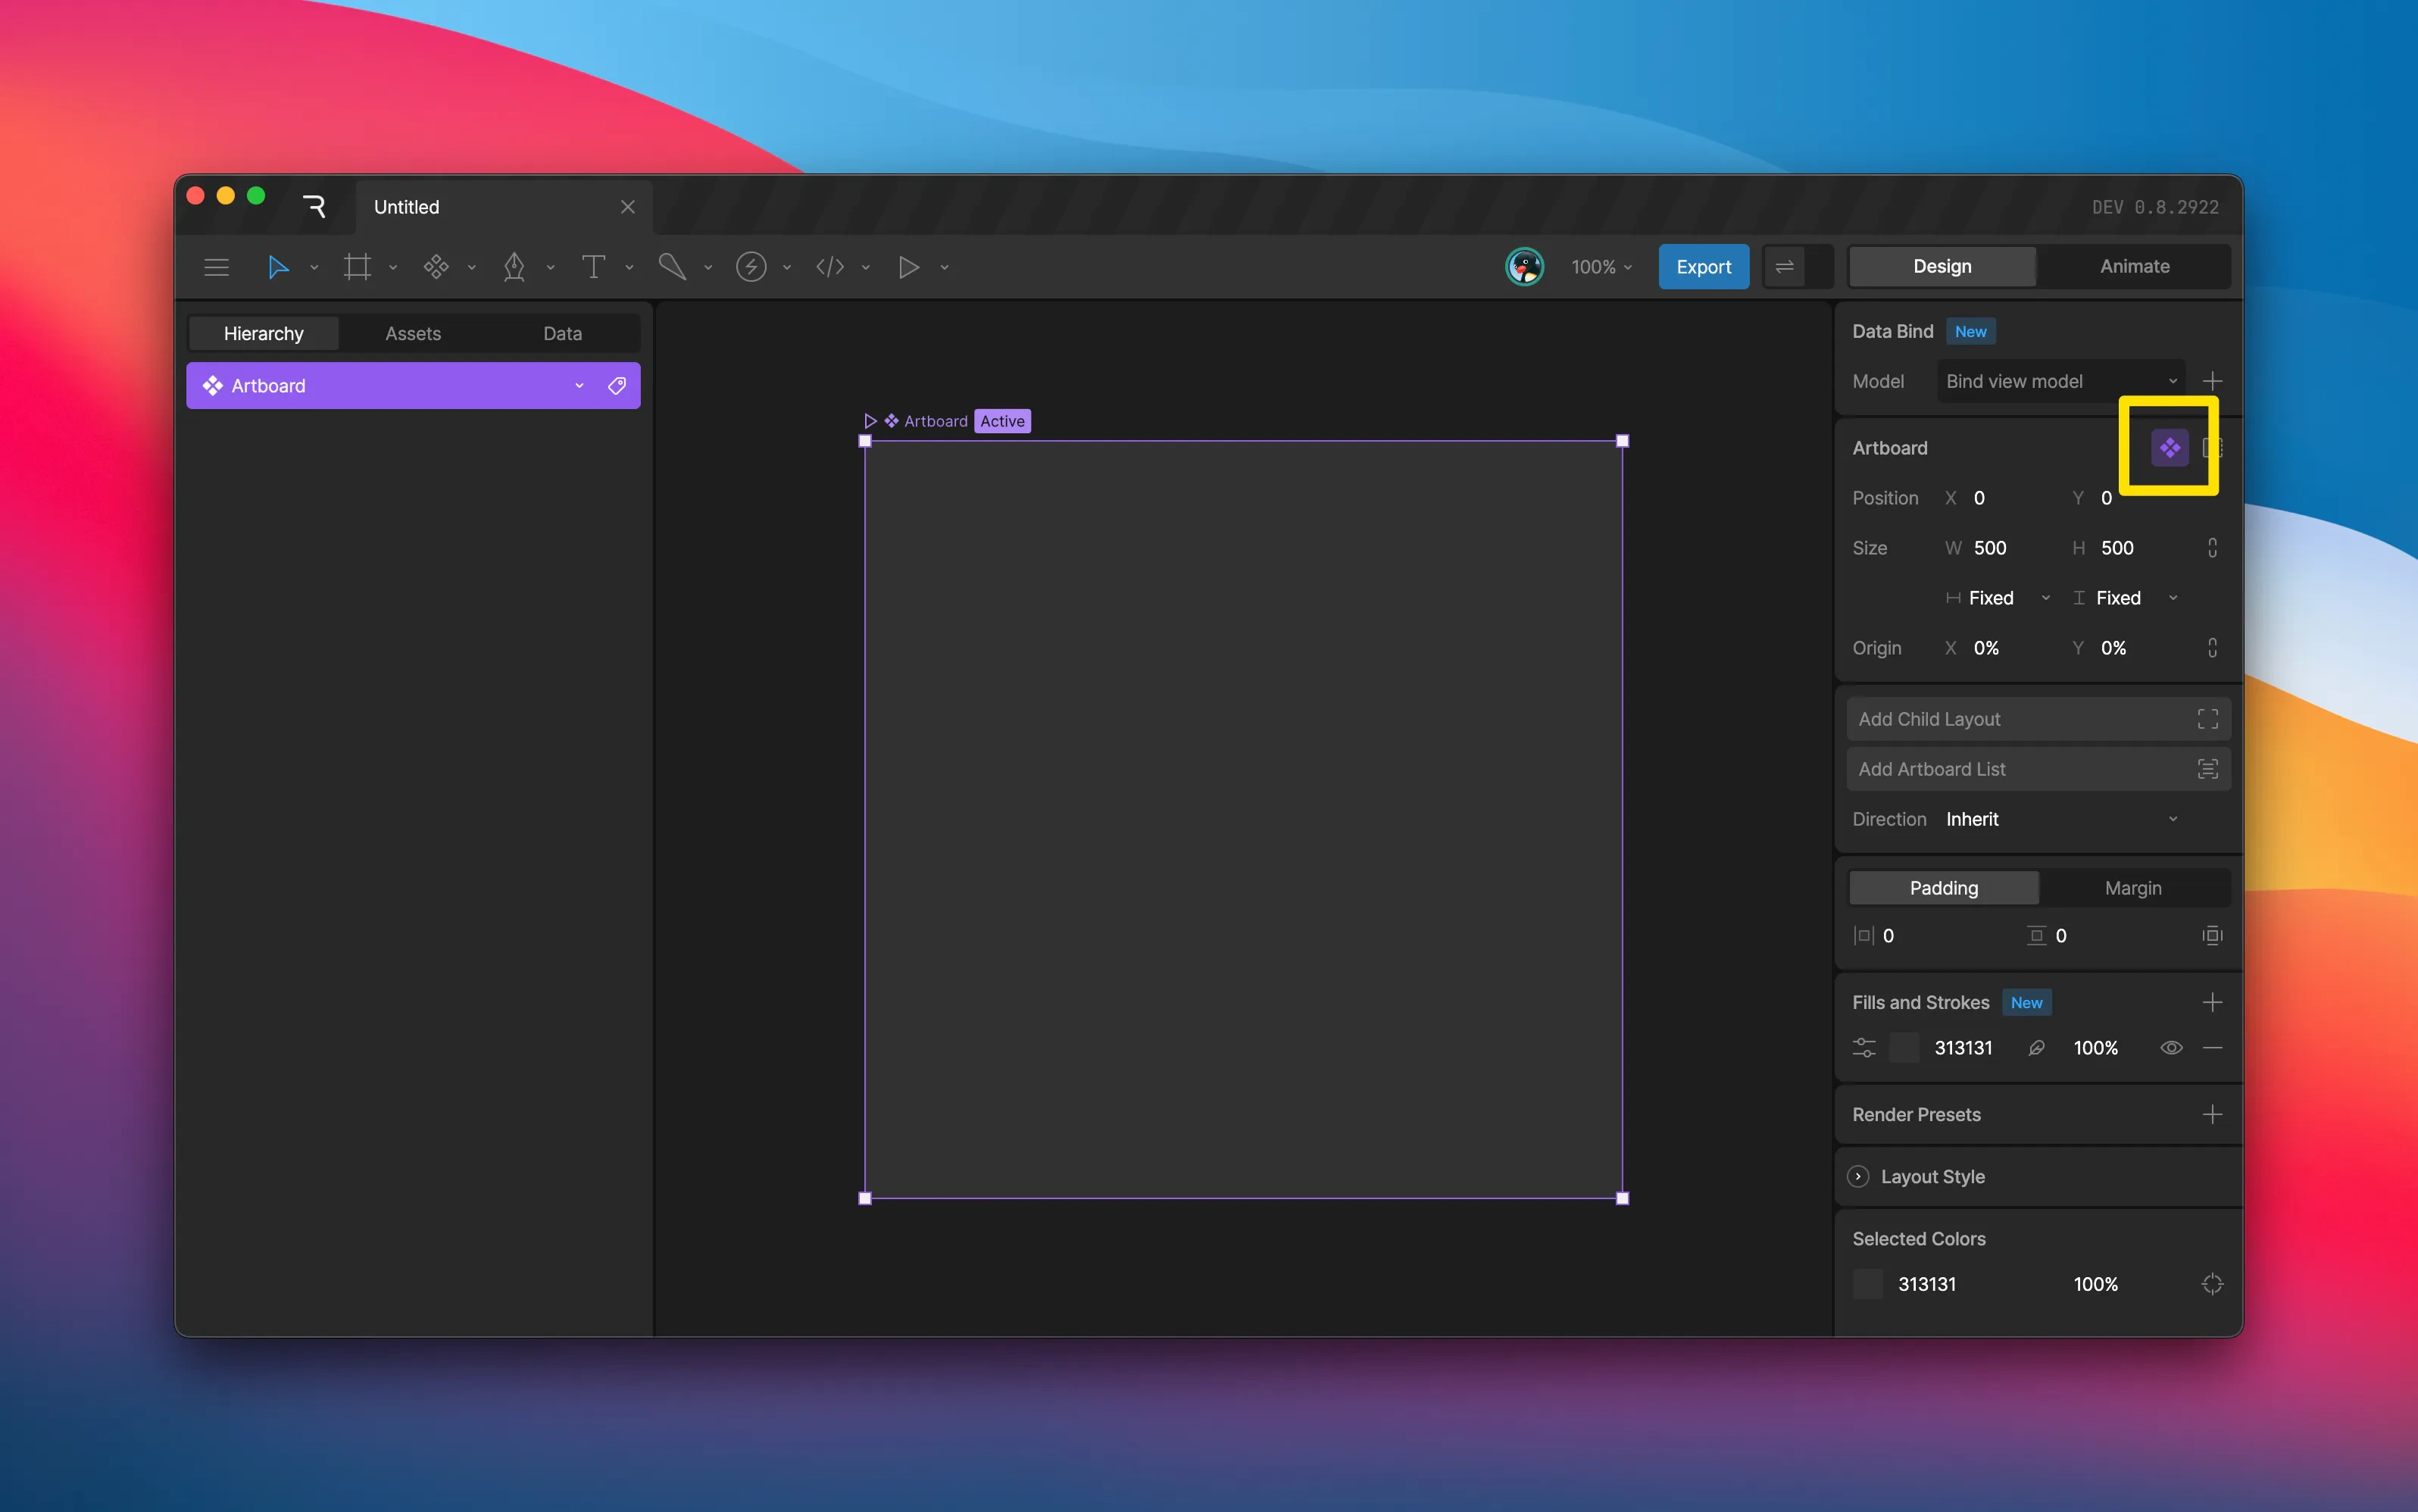Click the purple component icon beside Artboard heading
The width and height of the screenshot is (2418, 1512).
pyautogui.click(x=2169, y=448)
